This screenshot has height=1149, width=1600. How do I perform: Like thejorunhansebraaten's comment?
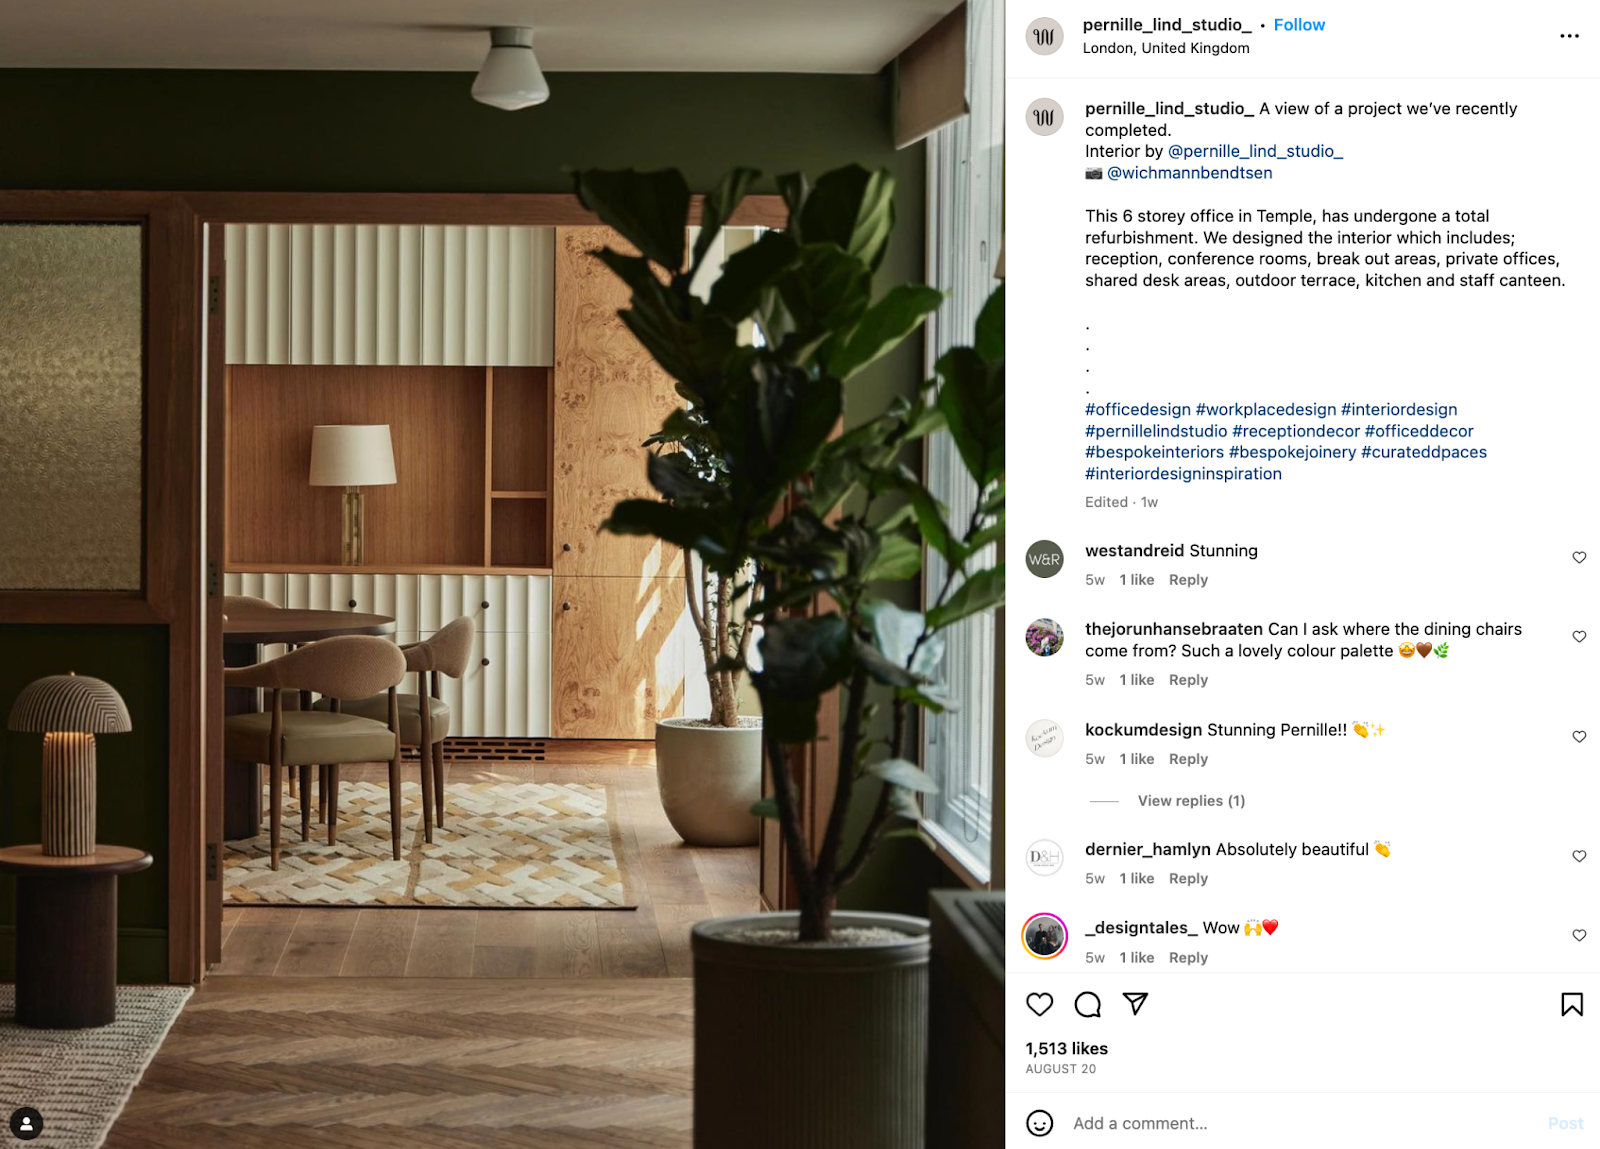(1579, 637)
